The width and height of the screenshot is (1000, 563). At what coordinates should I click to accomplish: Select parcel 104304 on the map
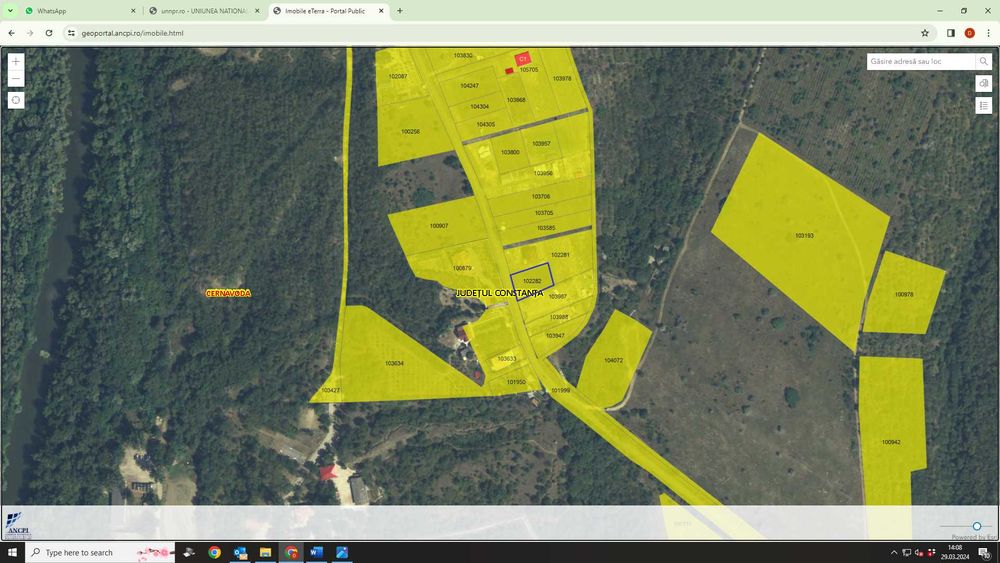(480, 106)
